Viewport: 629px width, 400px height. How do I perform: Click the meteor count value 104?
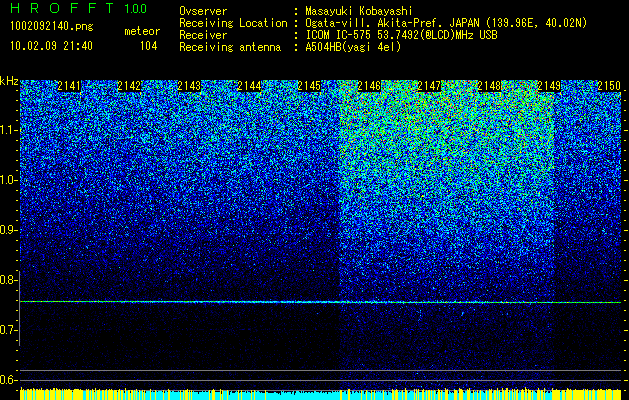coord(148,46)
